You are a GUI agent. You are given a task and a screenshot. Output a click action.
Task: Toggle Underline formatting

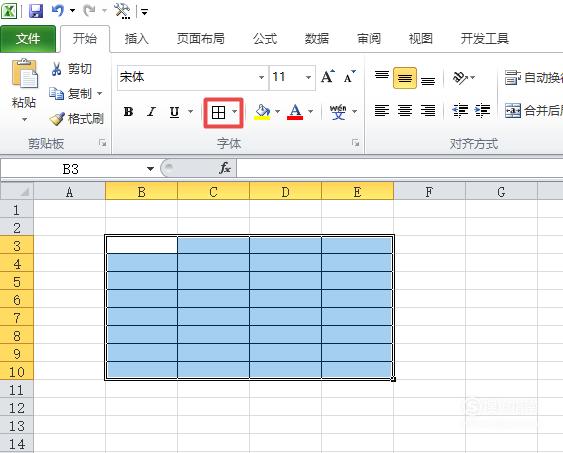coord(175,112)
